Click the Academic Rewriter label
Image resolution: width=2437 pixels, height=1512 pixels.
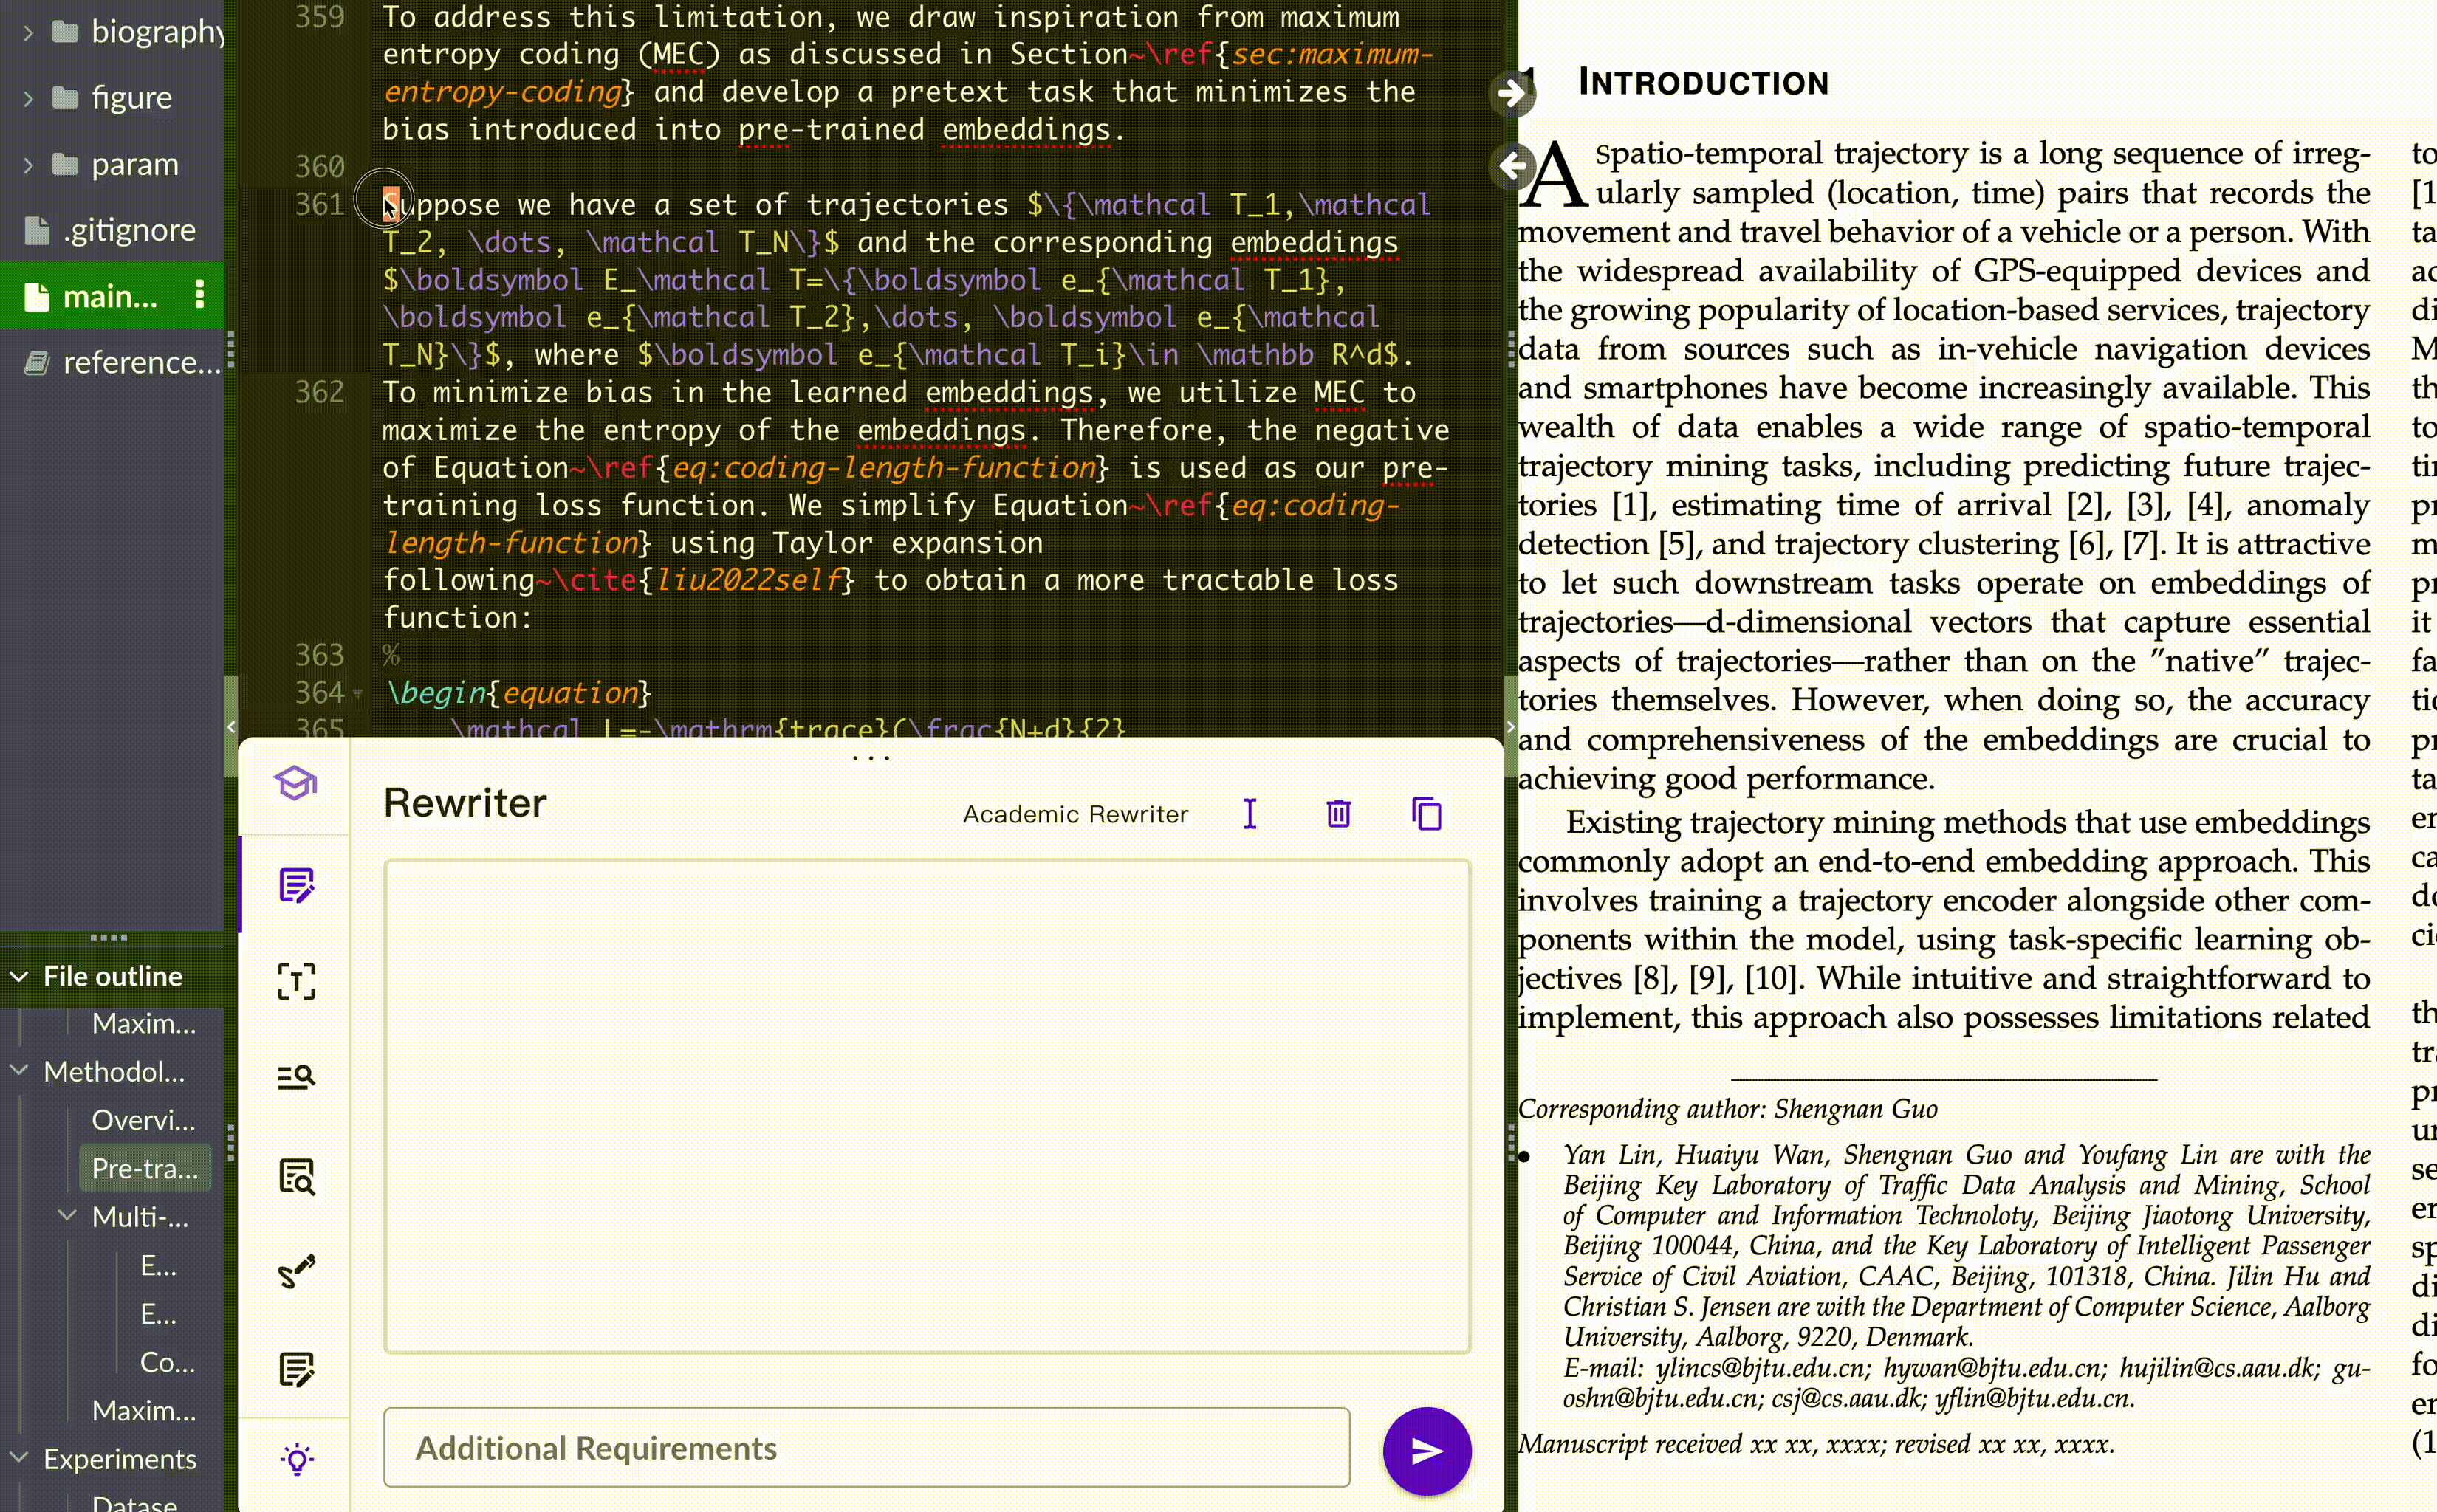pyautogui.click(x=1075, y=814)
